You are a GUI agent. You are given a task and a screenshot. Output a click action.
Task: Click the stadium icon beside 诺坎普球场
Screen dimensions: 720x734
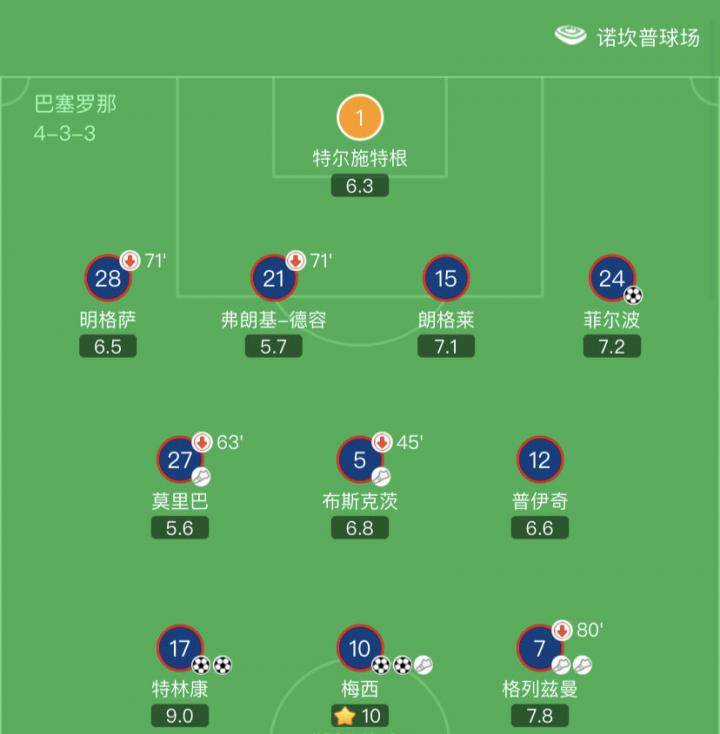[570, 36]
